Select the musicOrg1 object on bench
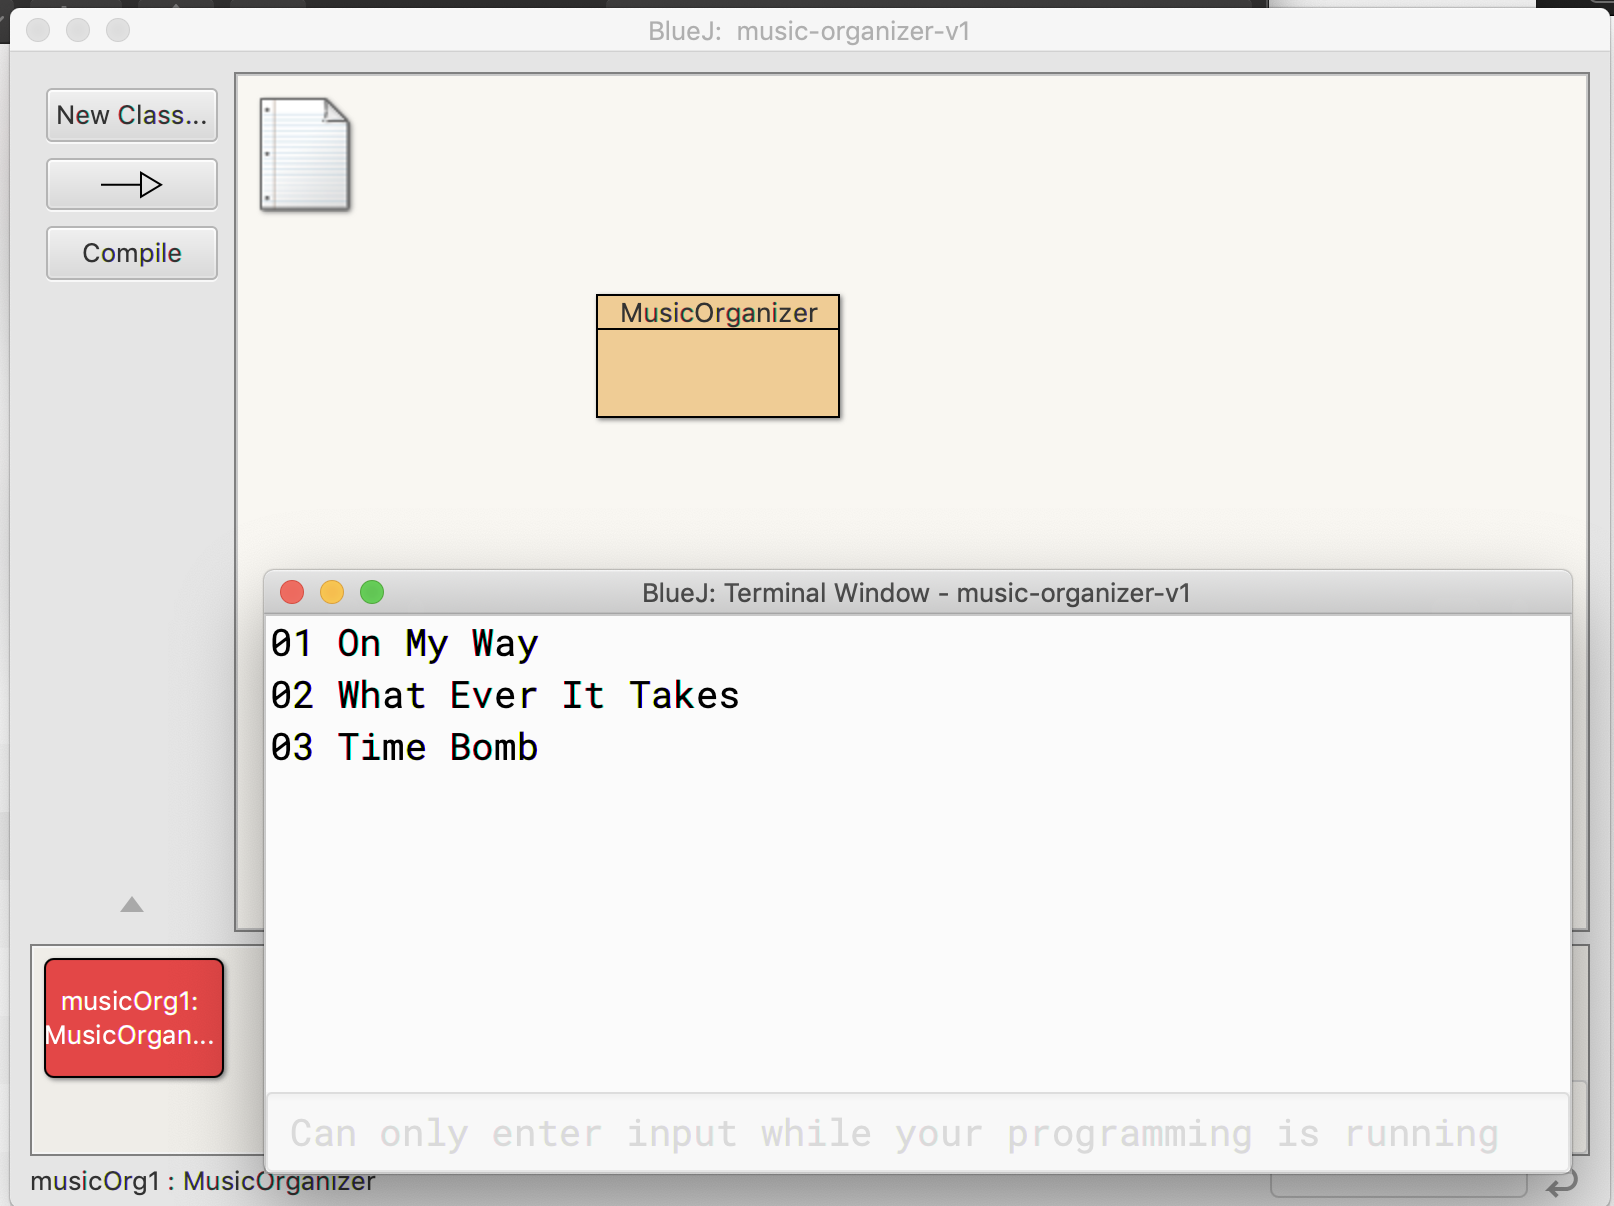Screen dimensions: 1614x1206 134,1018
